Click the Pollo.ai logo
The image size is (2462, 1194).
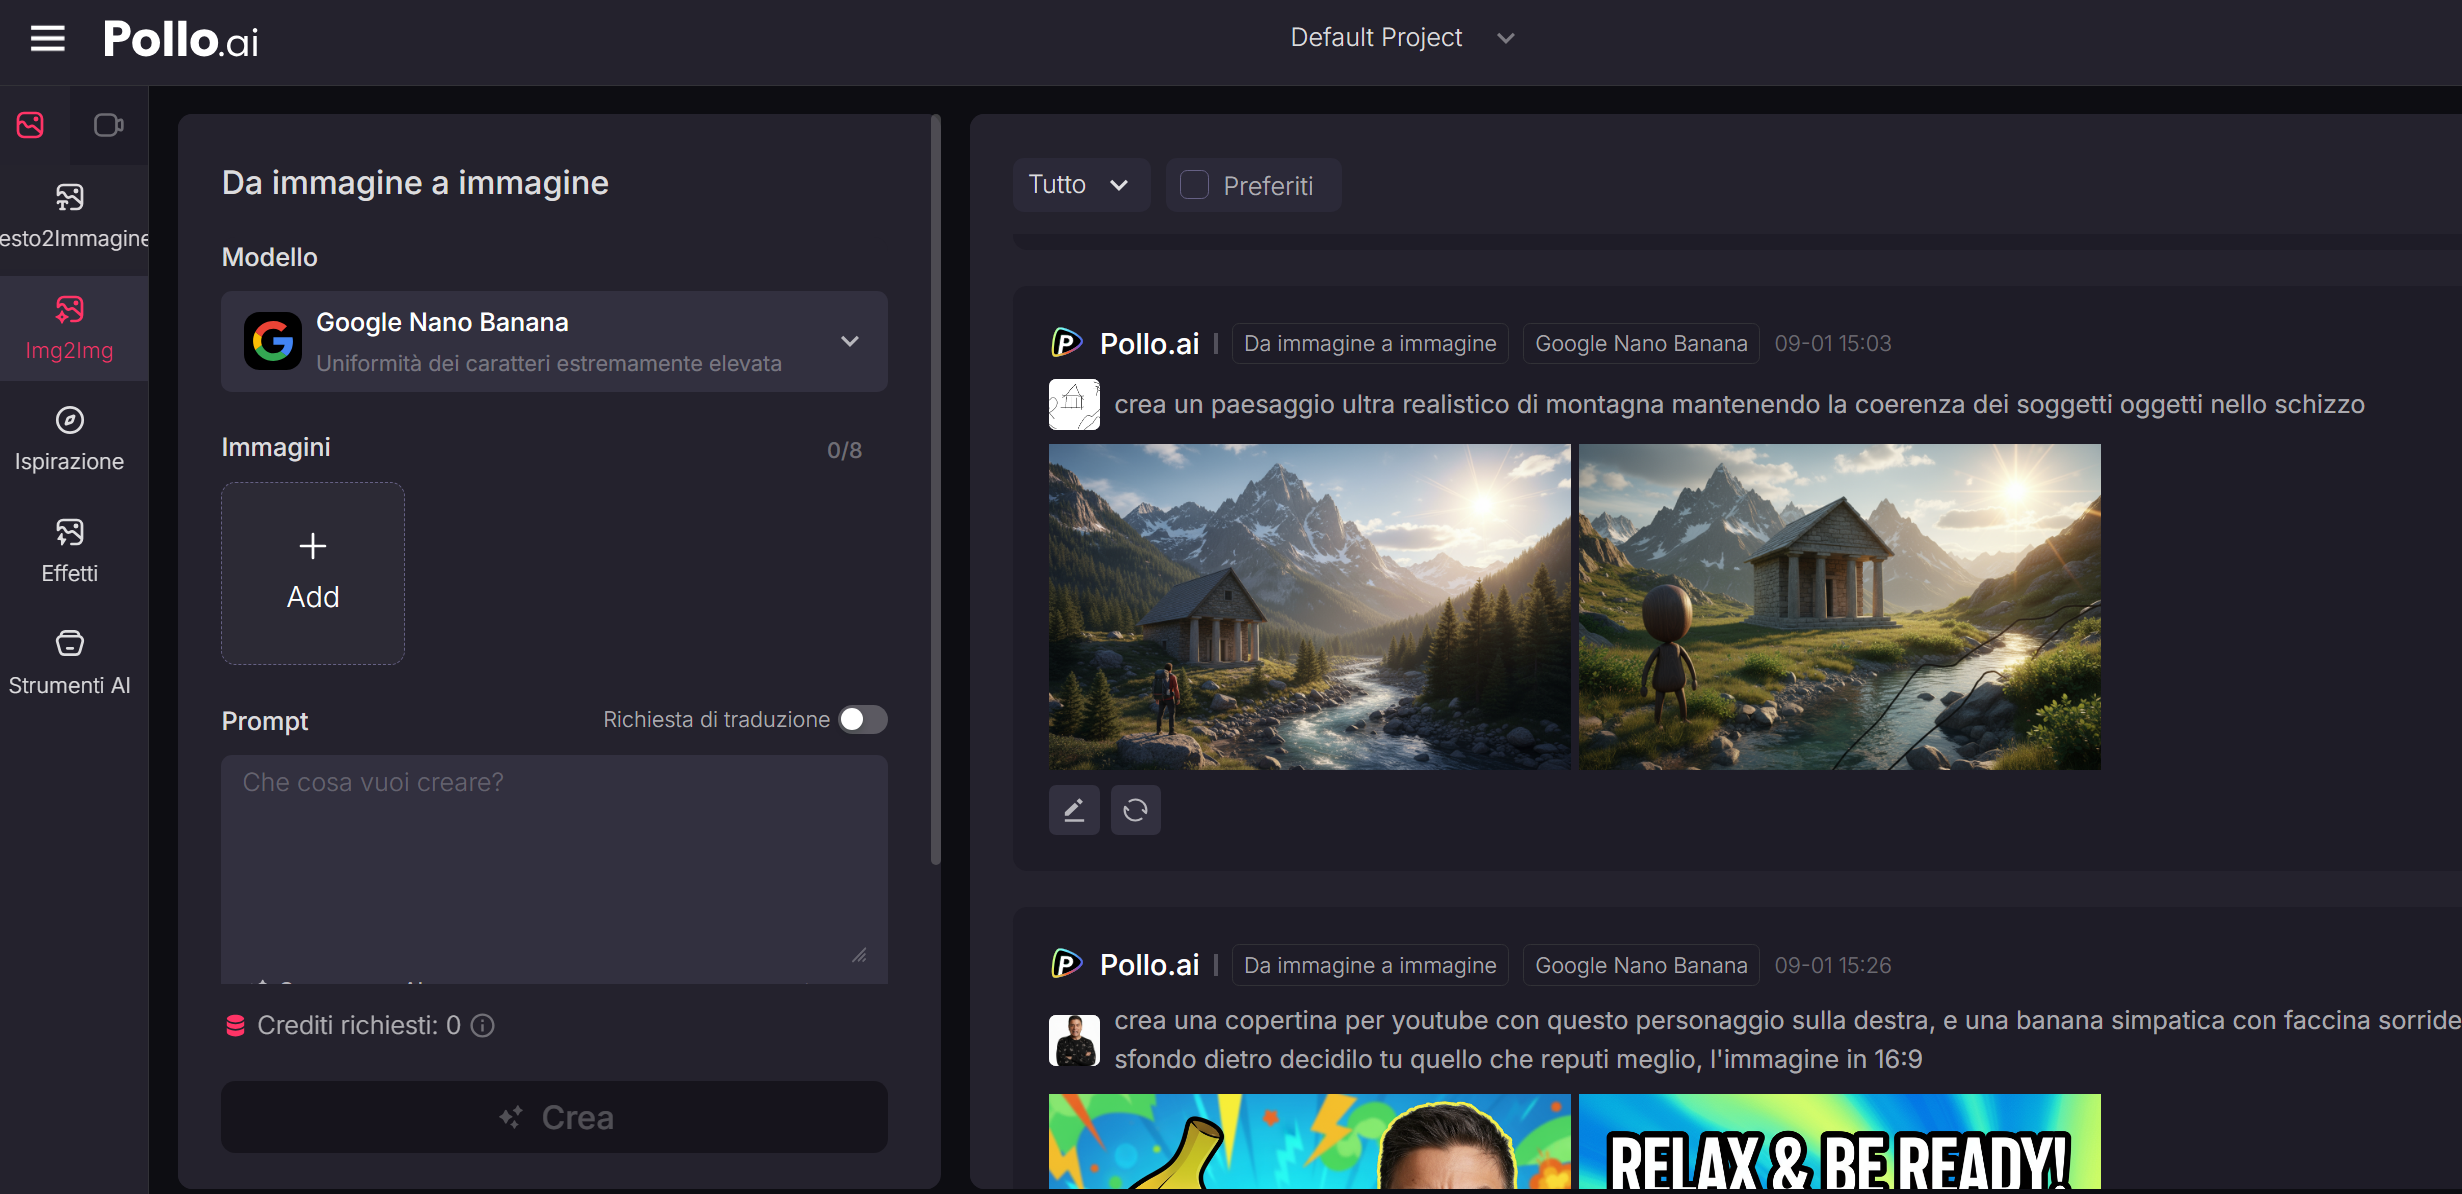coord(181,40)
